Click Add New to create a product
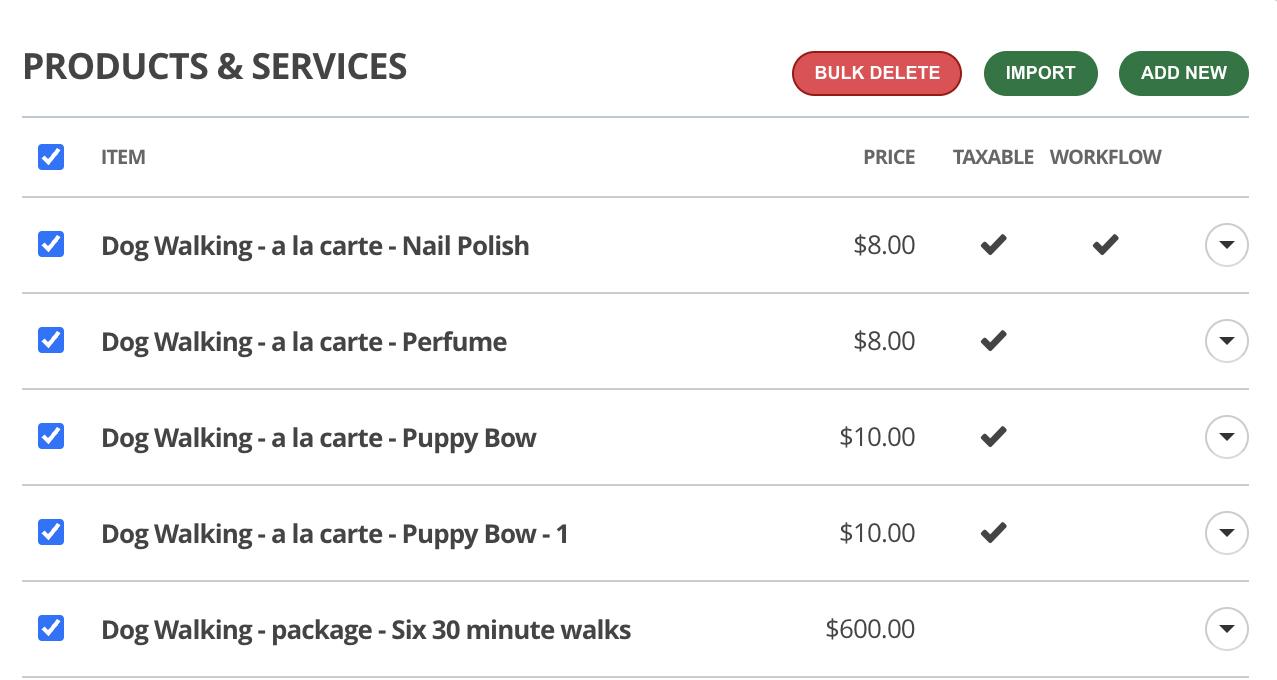The height and width of the screenshot is (680, 1277). (x=1183, y=73)
